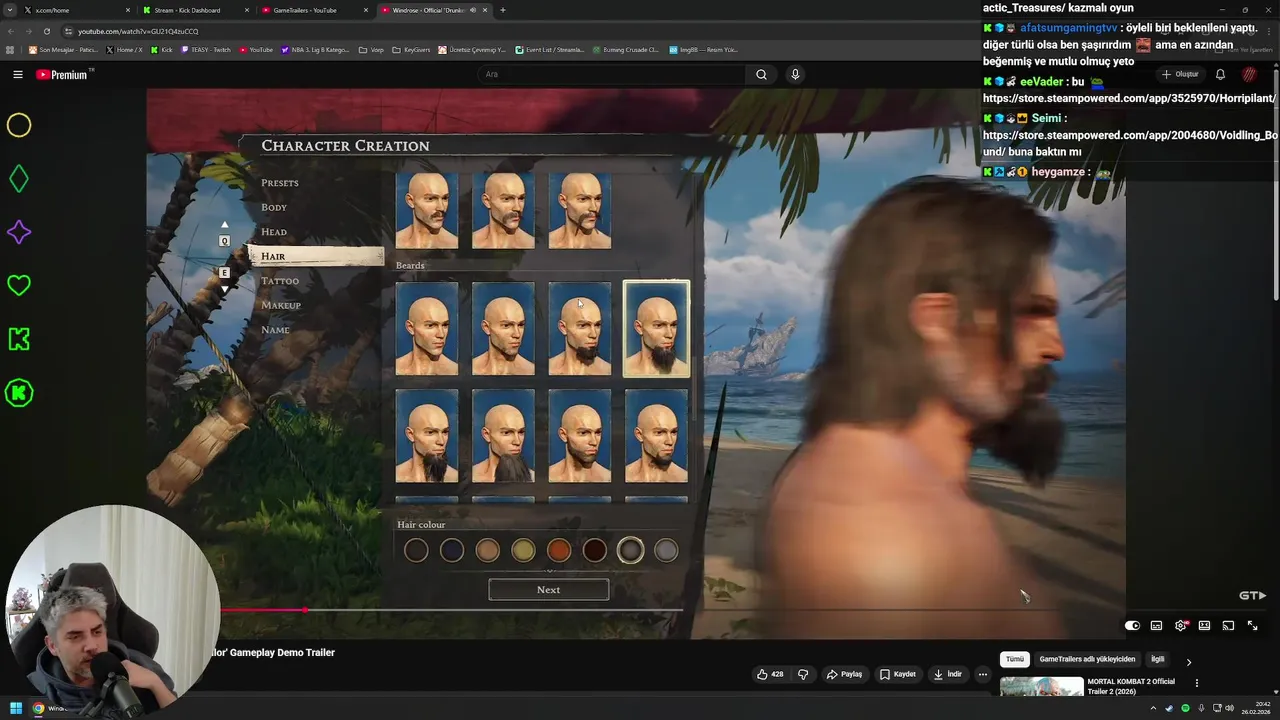Click Next button in Character Creation

click(x=548, y=589)
